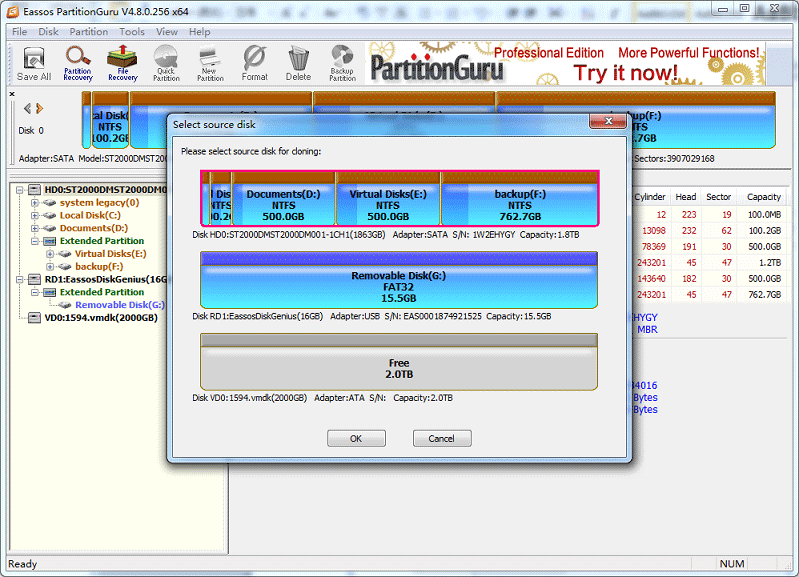Cancel the Select source disk dialog
This screenshot has width=799, height=577.
(x=442, y=438)
